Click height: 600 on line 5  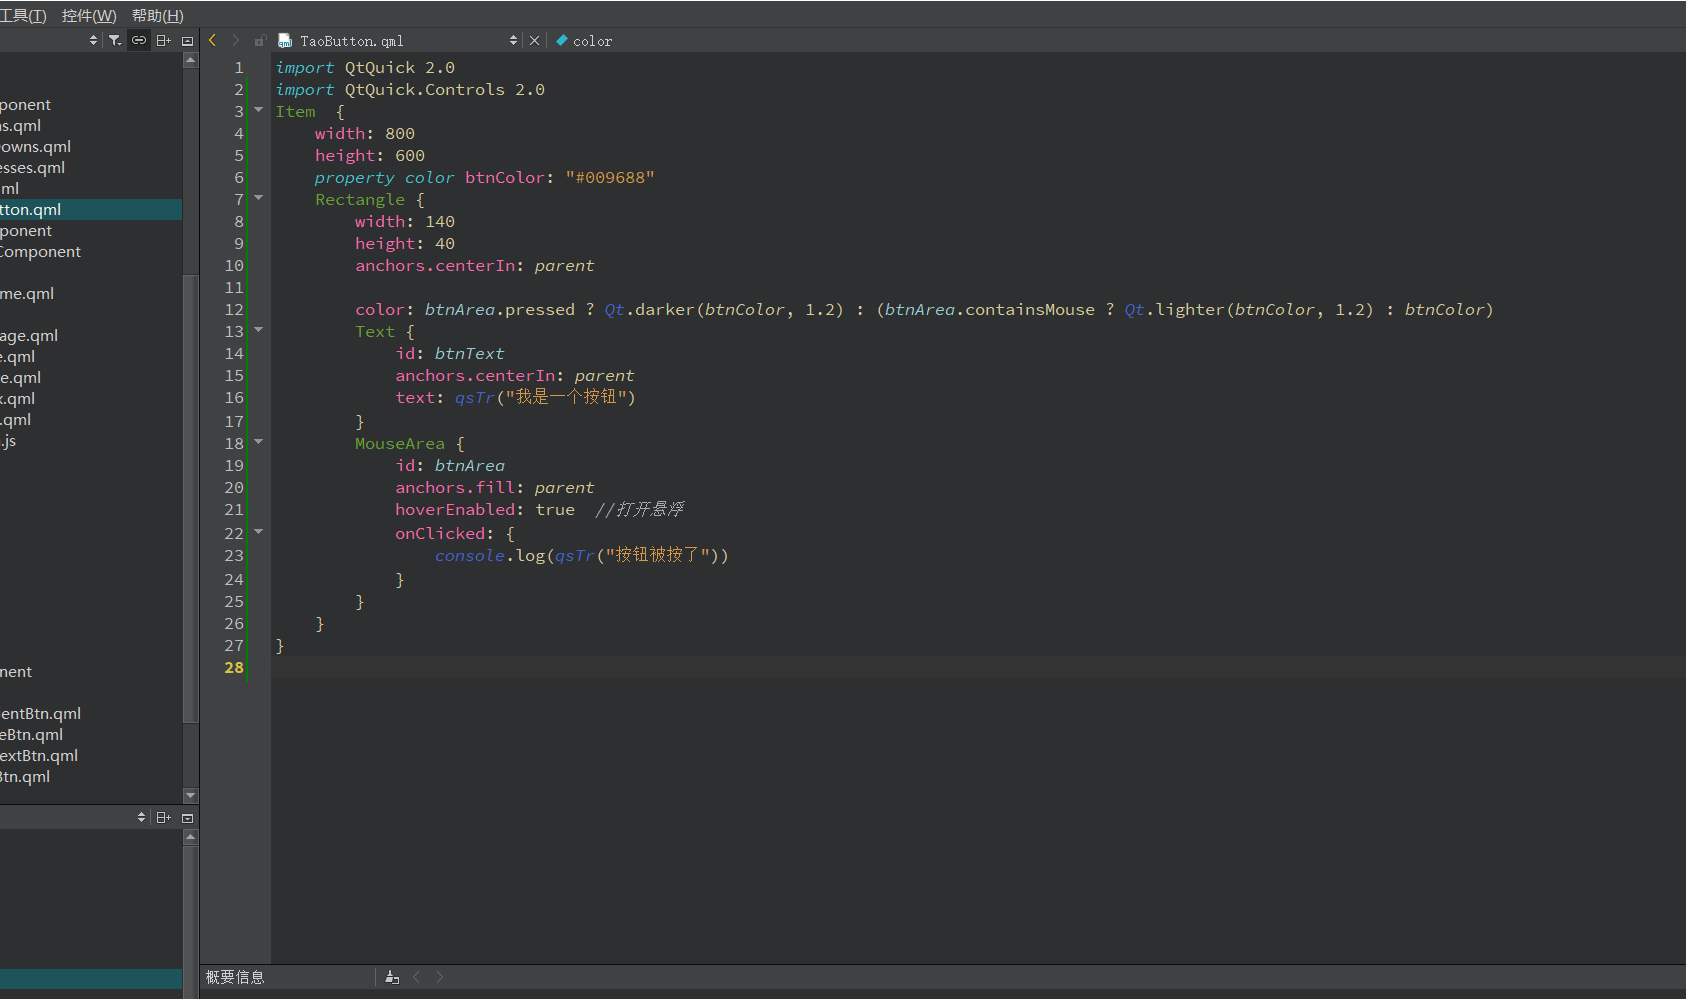click(370, 156)
